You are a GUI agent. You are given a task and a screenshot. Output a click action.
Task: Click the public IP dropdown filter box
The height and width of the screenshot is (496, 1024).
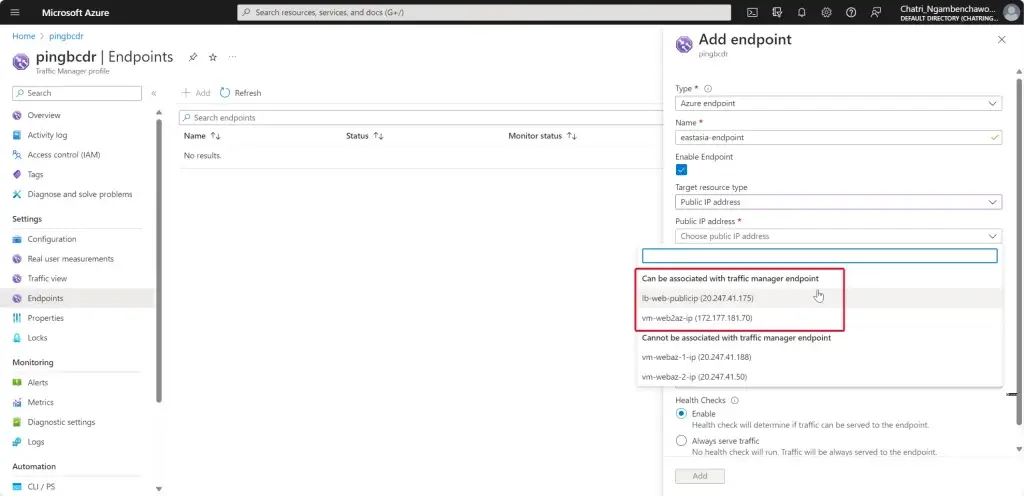click(820, 256)
